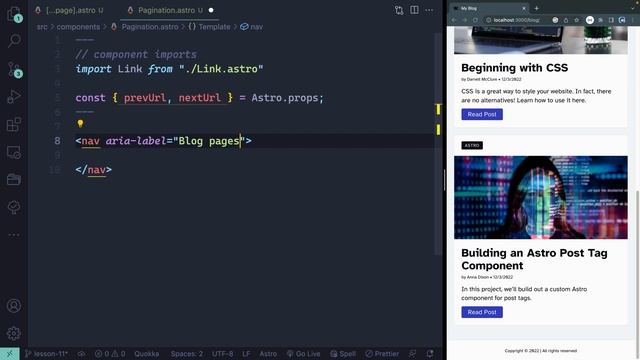This screenshot has height=360, width=640.
Task: Click the import Link code line in the editor
Action: pyautogui.click(x=169, y=69)
